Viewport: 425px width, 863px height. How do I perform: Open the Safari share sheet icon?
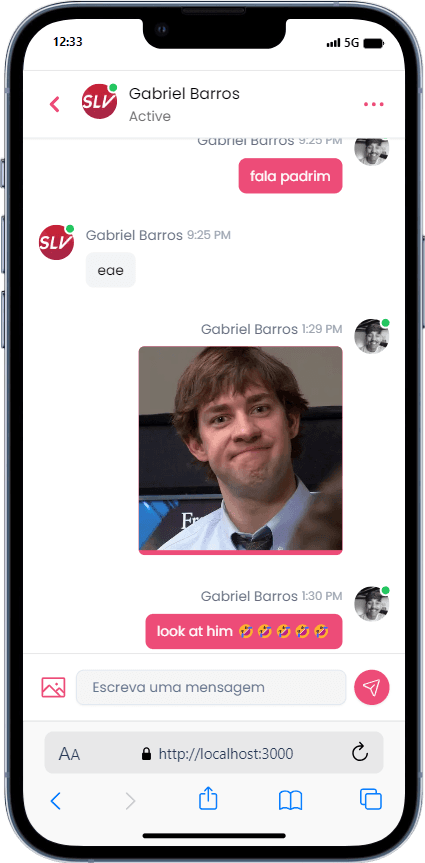(208, 799)
